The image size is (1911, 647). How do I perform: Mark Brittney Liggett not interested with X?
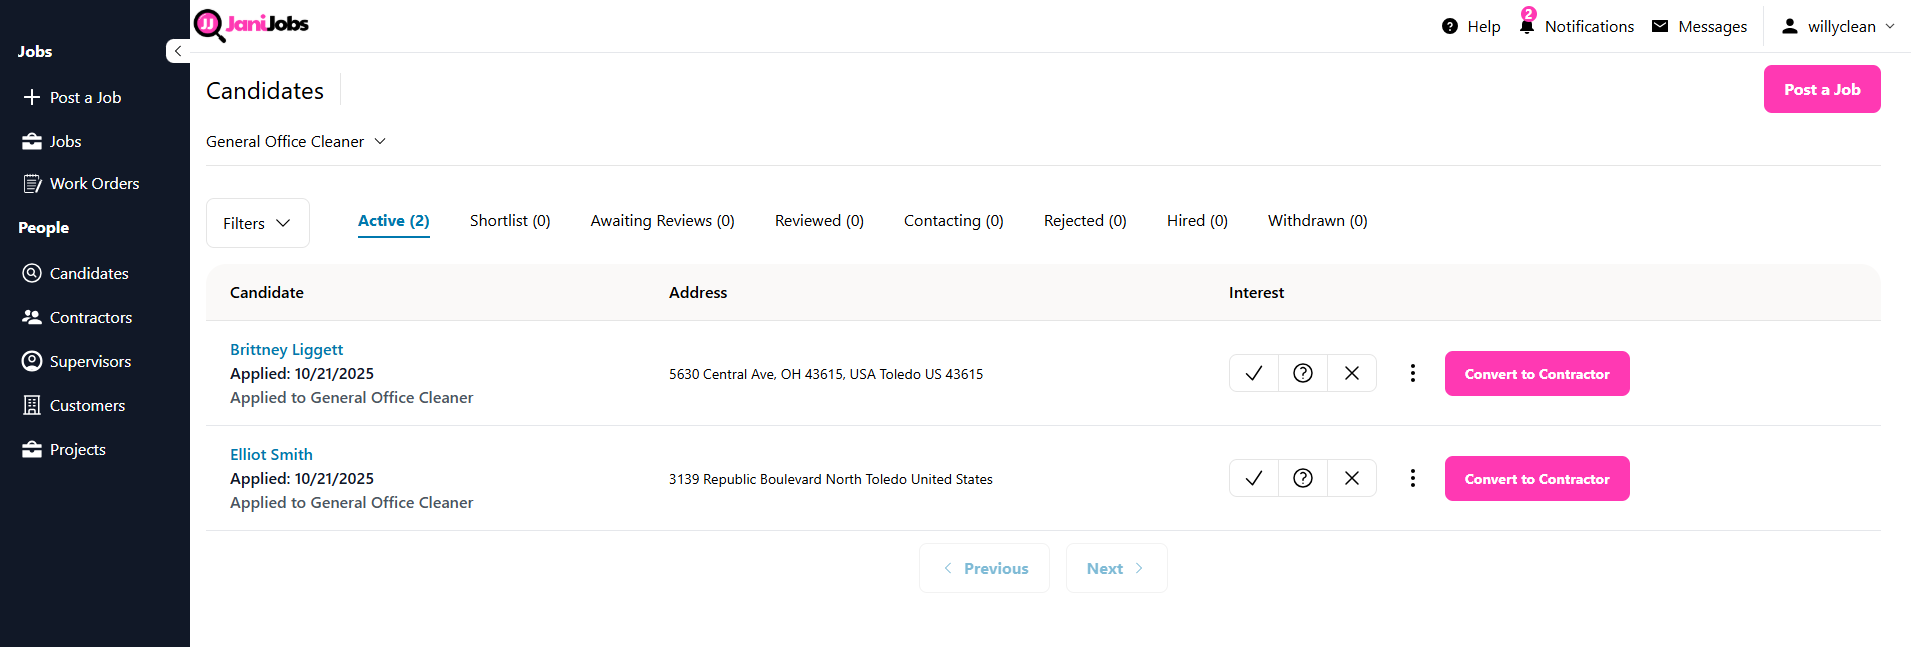pos(1352,373)
